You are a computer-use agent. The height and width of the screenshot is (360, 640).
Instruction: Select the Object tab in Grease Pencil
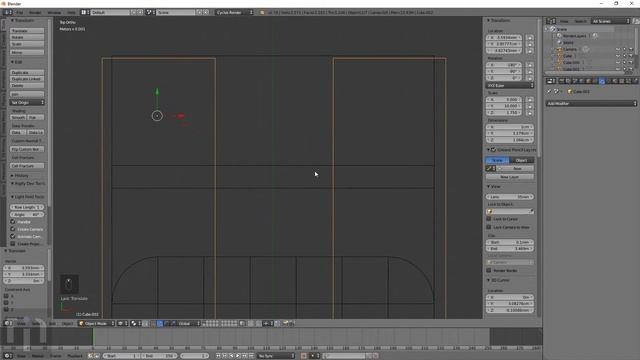pyautogui.click(x=521, y=160)
